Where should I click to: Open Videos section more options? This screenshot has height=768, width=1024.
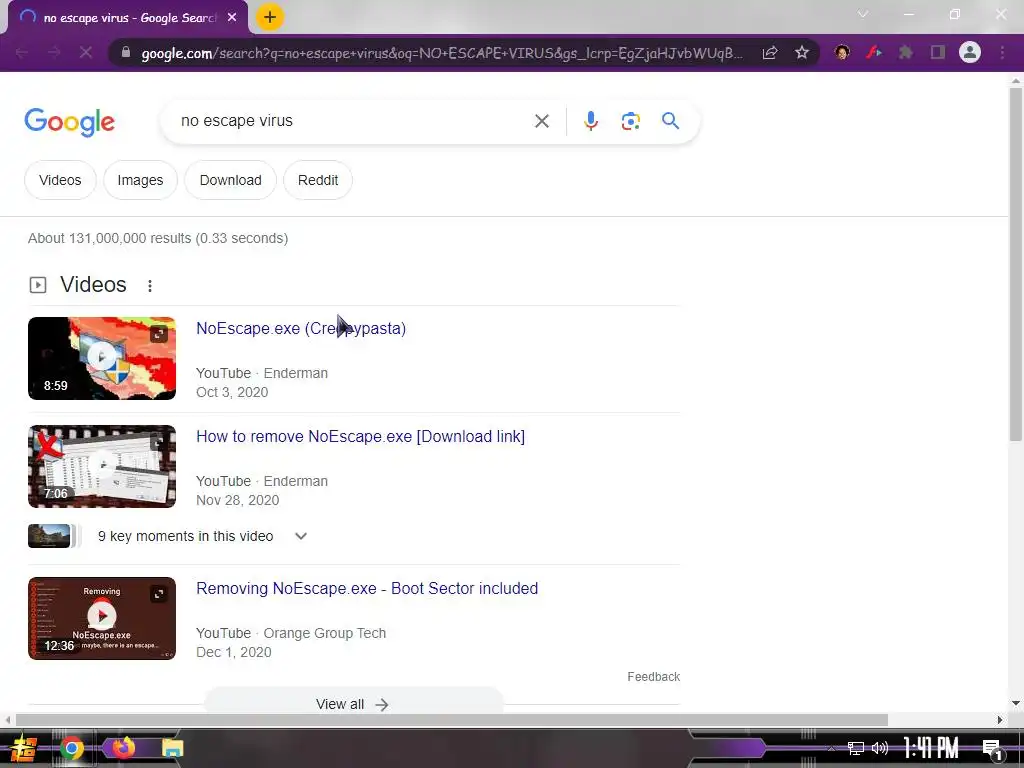150,285
